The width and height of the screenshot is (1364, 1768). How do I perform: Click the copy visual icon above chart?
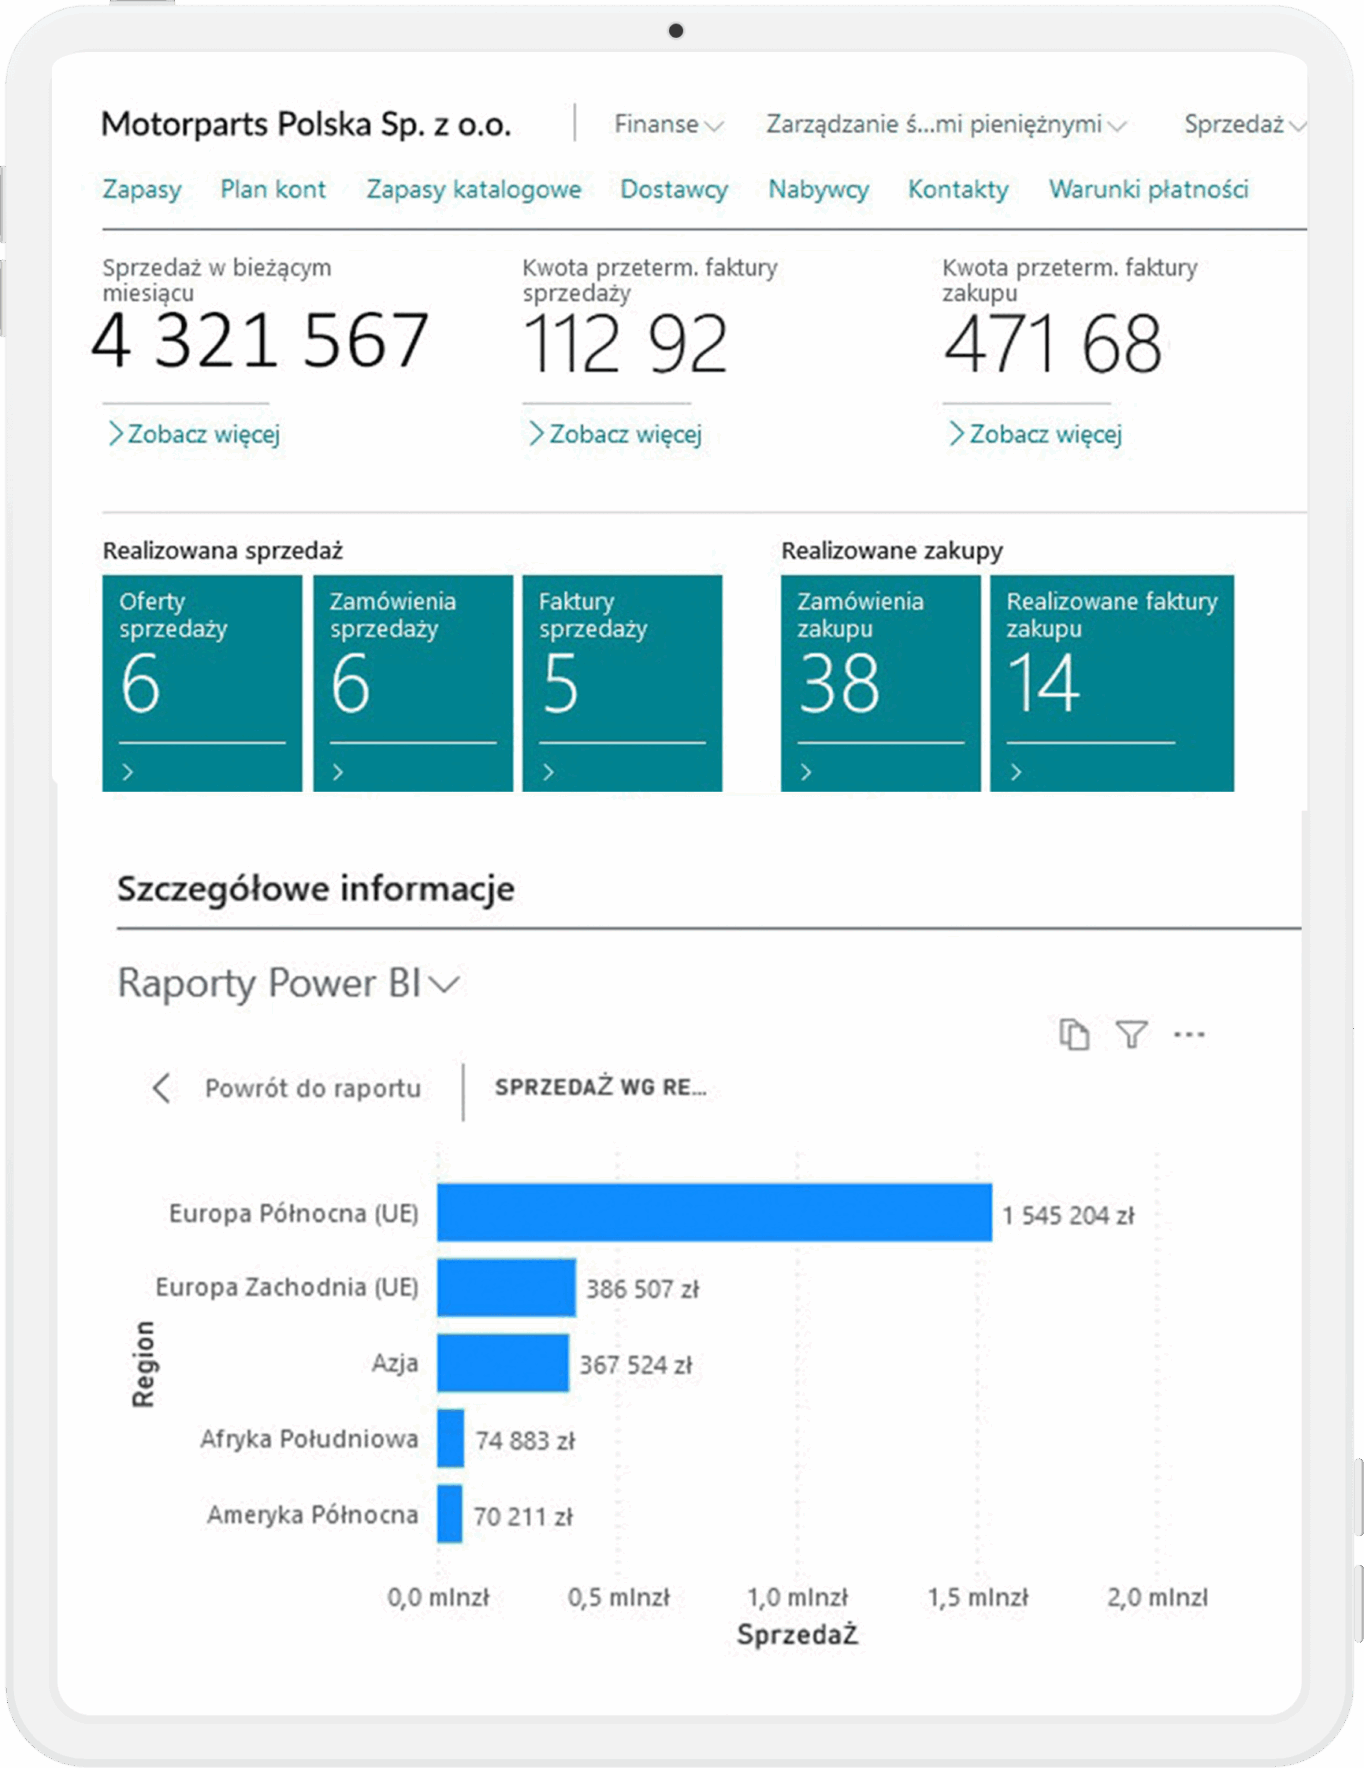(x=1074, y=1034)
